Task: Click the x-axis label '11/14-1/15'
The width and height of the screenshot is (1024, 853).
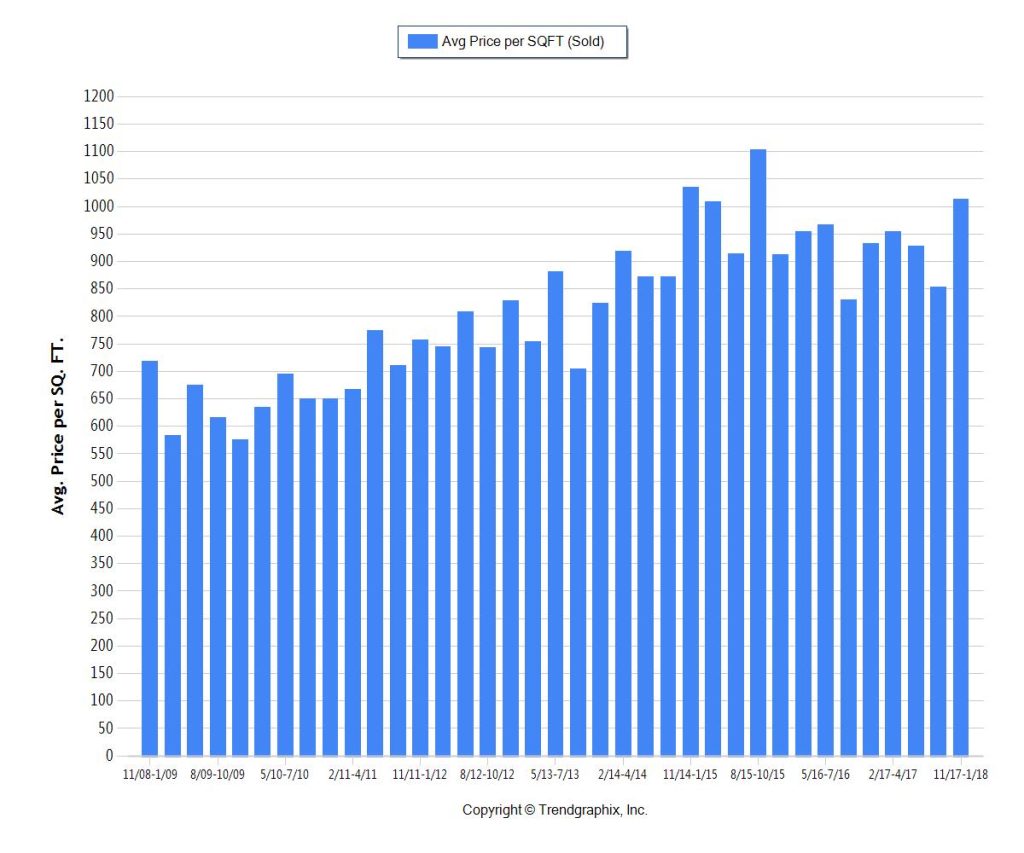Action: 690,775
